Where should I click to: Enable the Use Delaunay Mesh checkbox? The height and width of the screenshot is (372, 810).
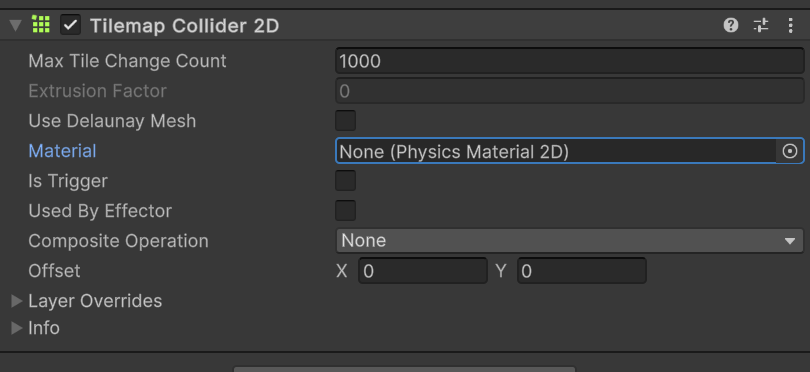point(346,120)
